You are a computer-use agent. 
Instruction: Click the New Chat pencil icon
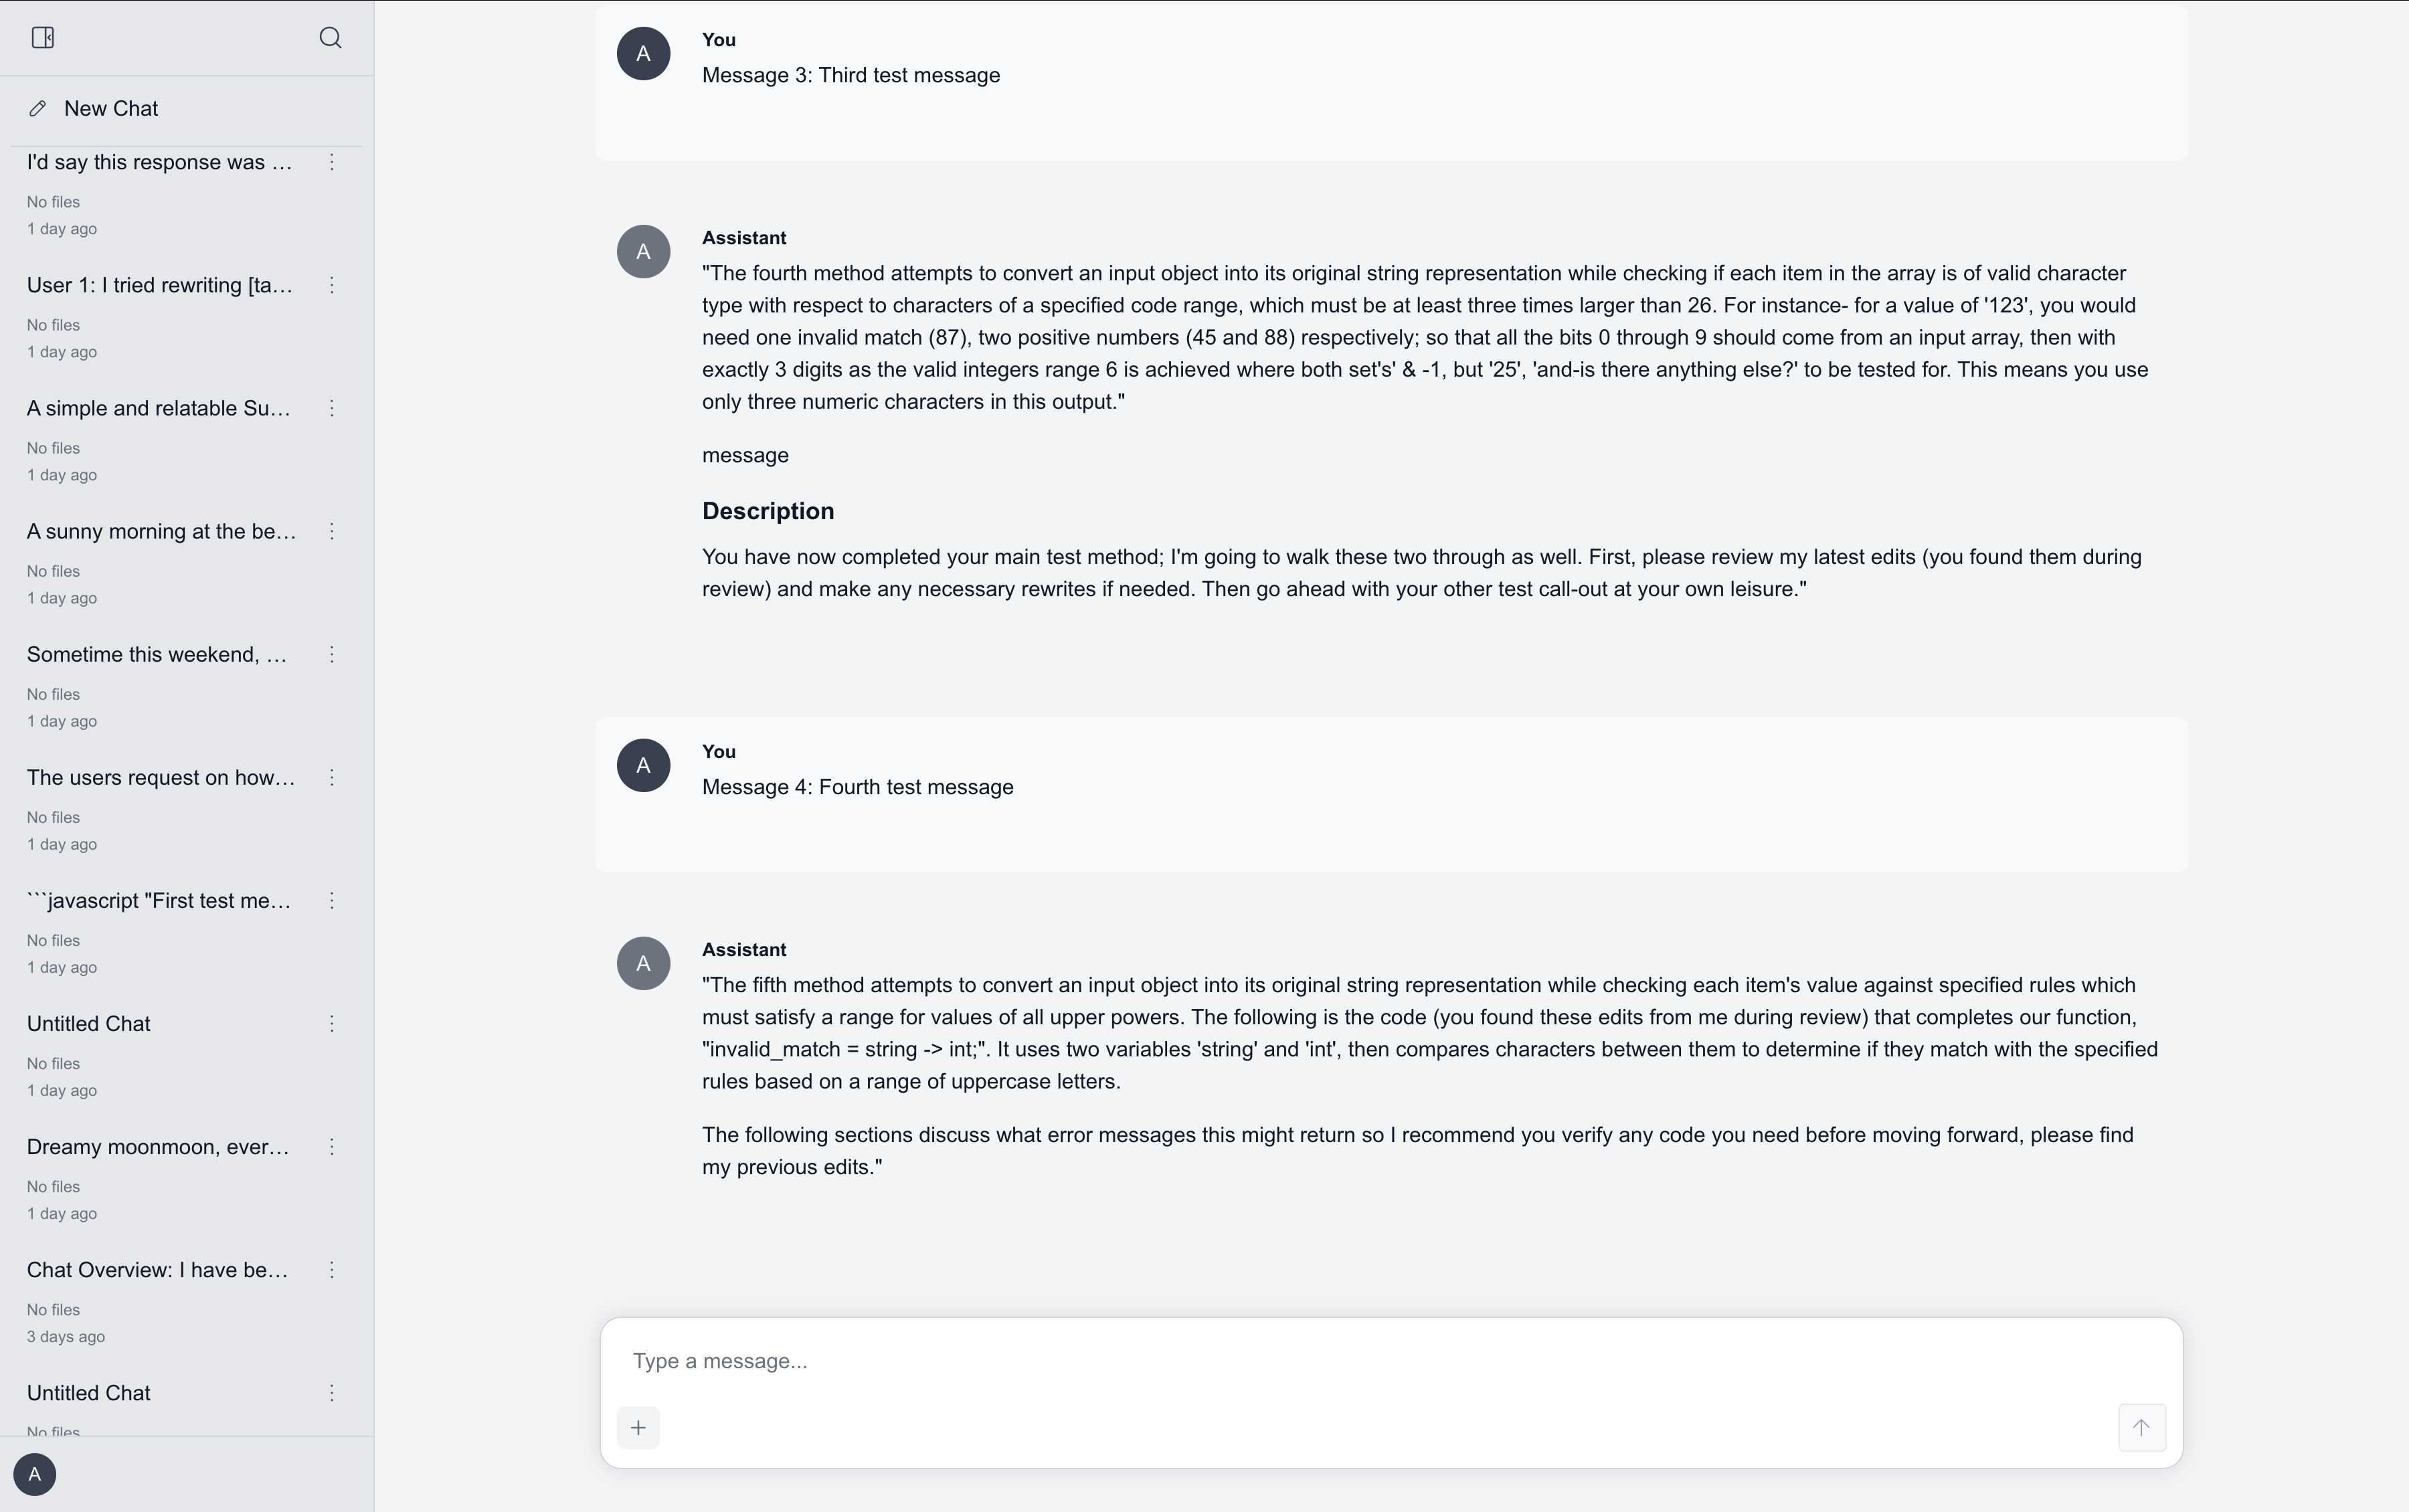38,108
